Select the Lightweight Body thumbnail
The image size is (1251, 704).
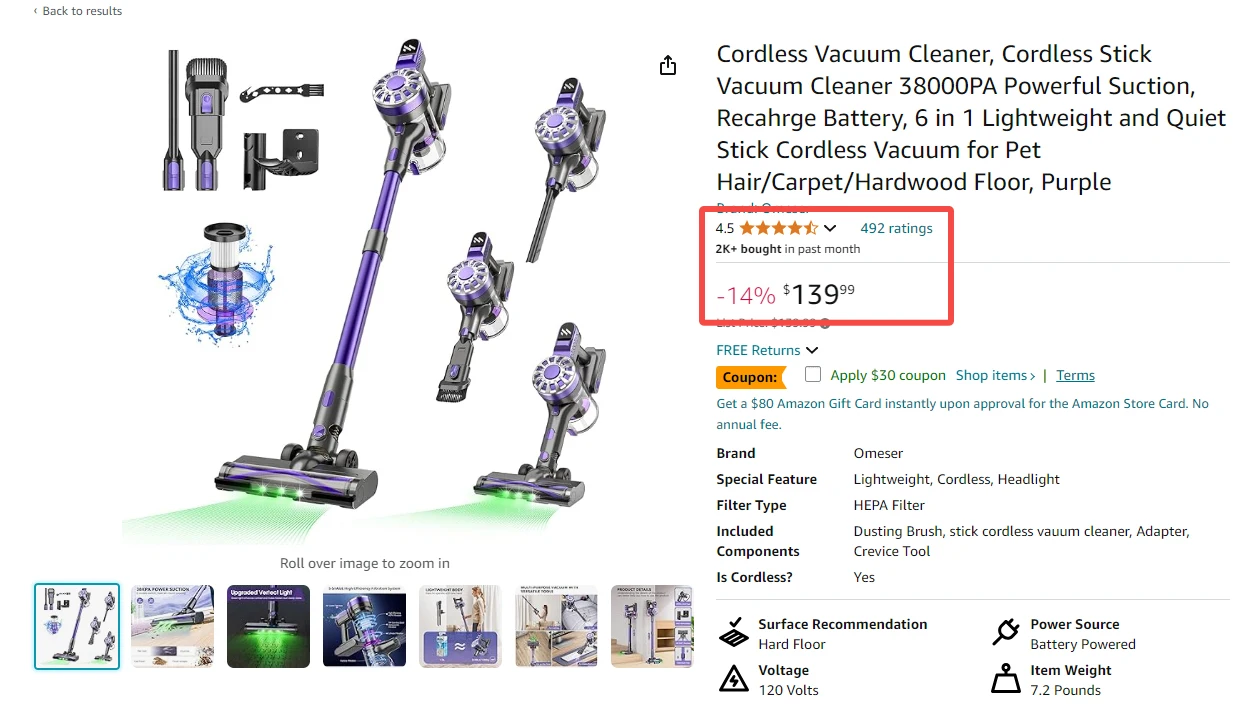pyautogui.click(x=460, y=626)
